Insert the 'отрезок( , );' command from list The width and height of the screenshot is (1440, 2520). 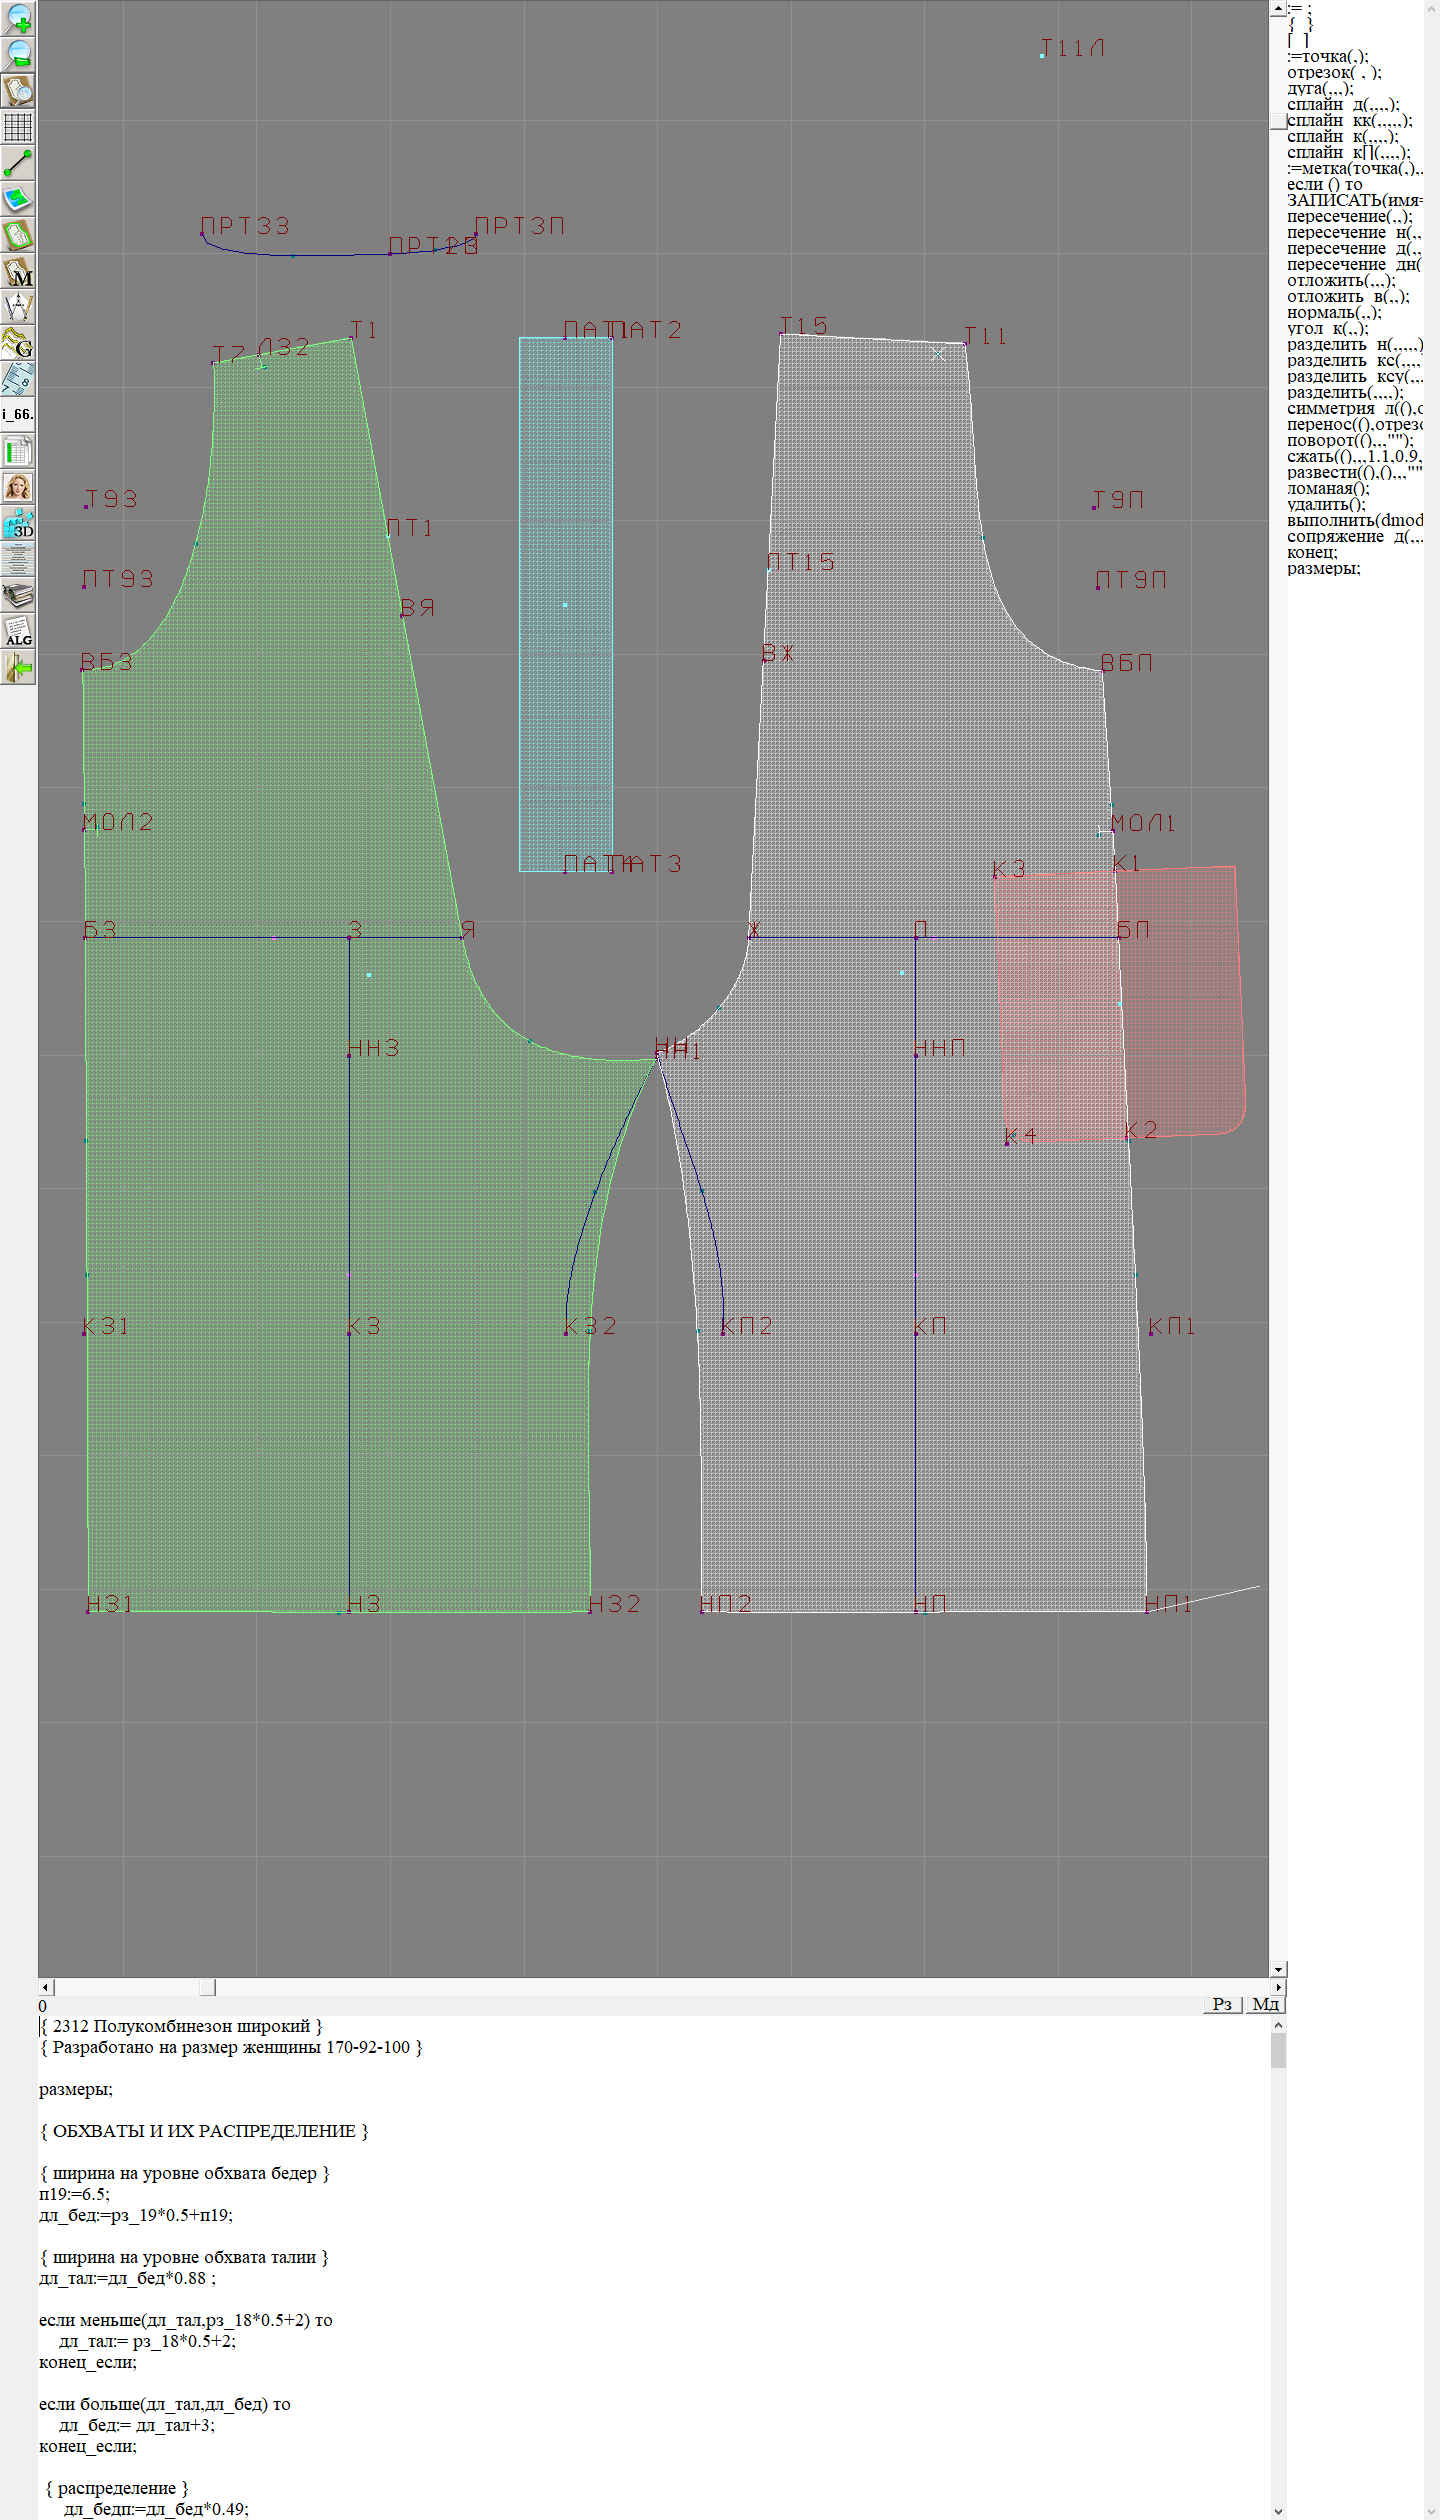tap(1334, 72)
